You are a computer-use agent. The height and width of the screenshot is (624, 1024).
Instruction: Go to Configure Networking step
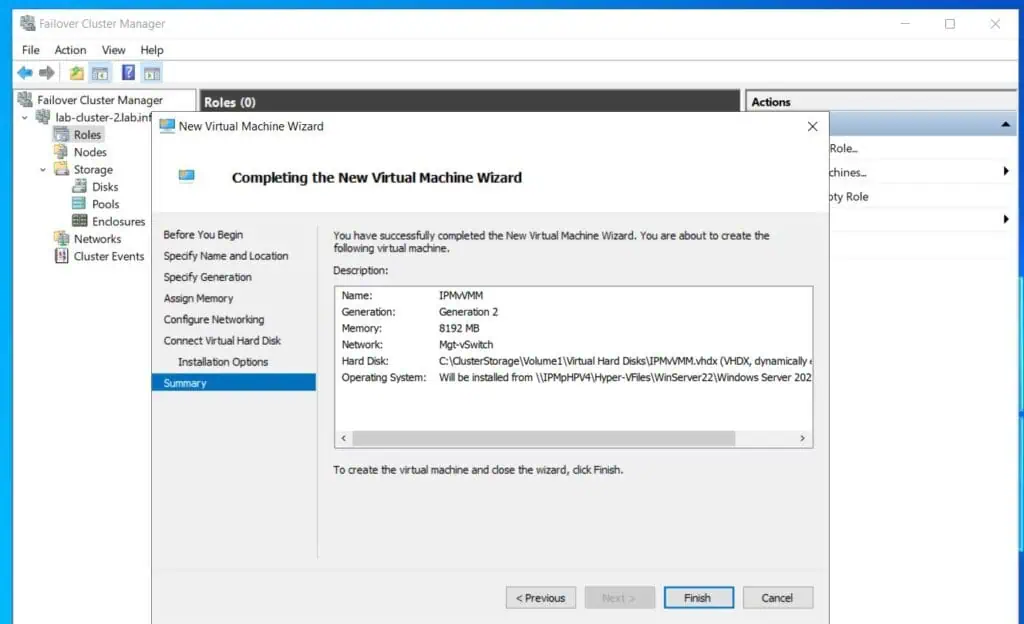tap(214, 319)
